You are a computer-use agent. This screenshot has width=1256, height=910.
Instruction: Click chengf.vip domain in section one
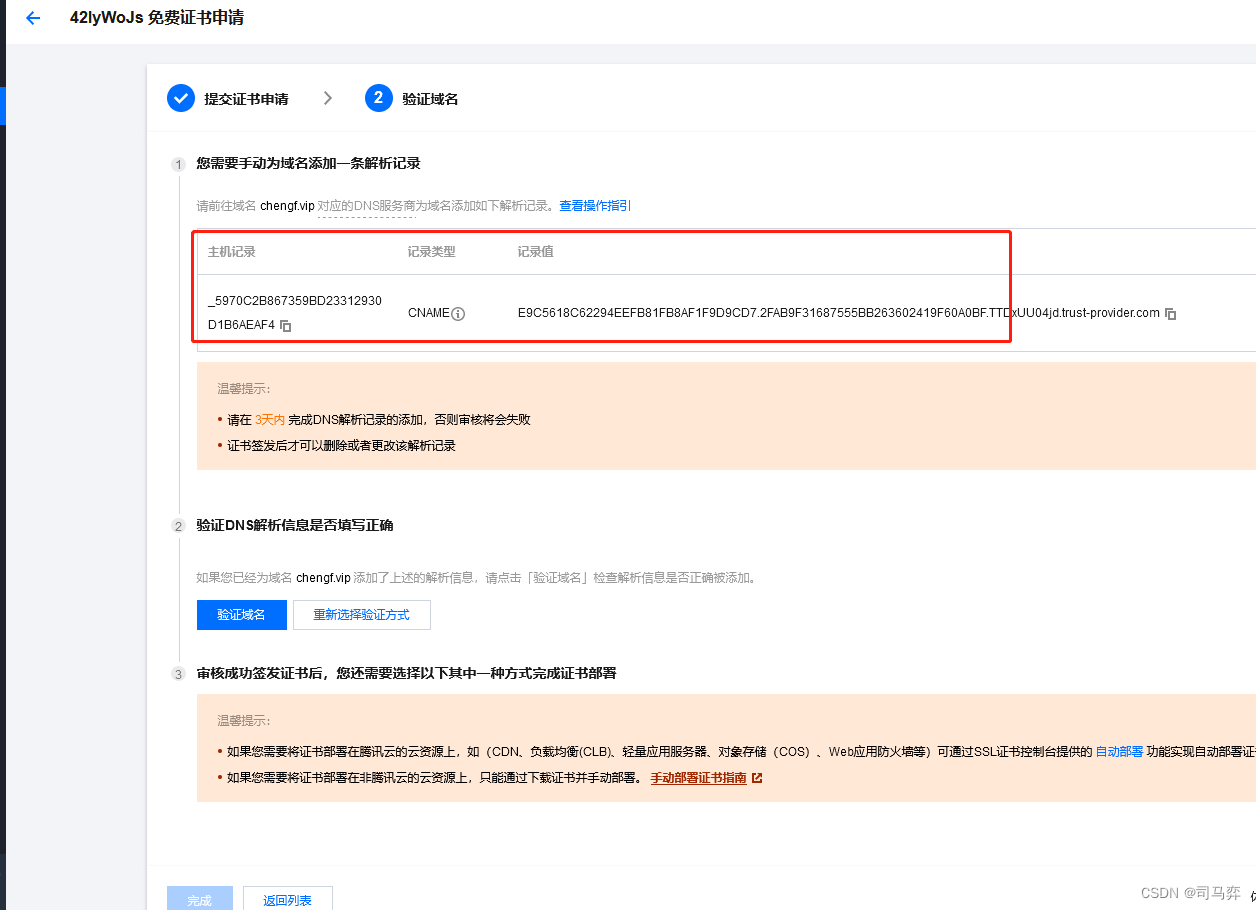(x=287, y=206)
